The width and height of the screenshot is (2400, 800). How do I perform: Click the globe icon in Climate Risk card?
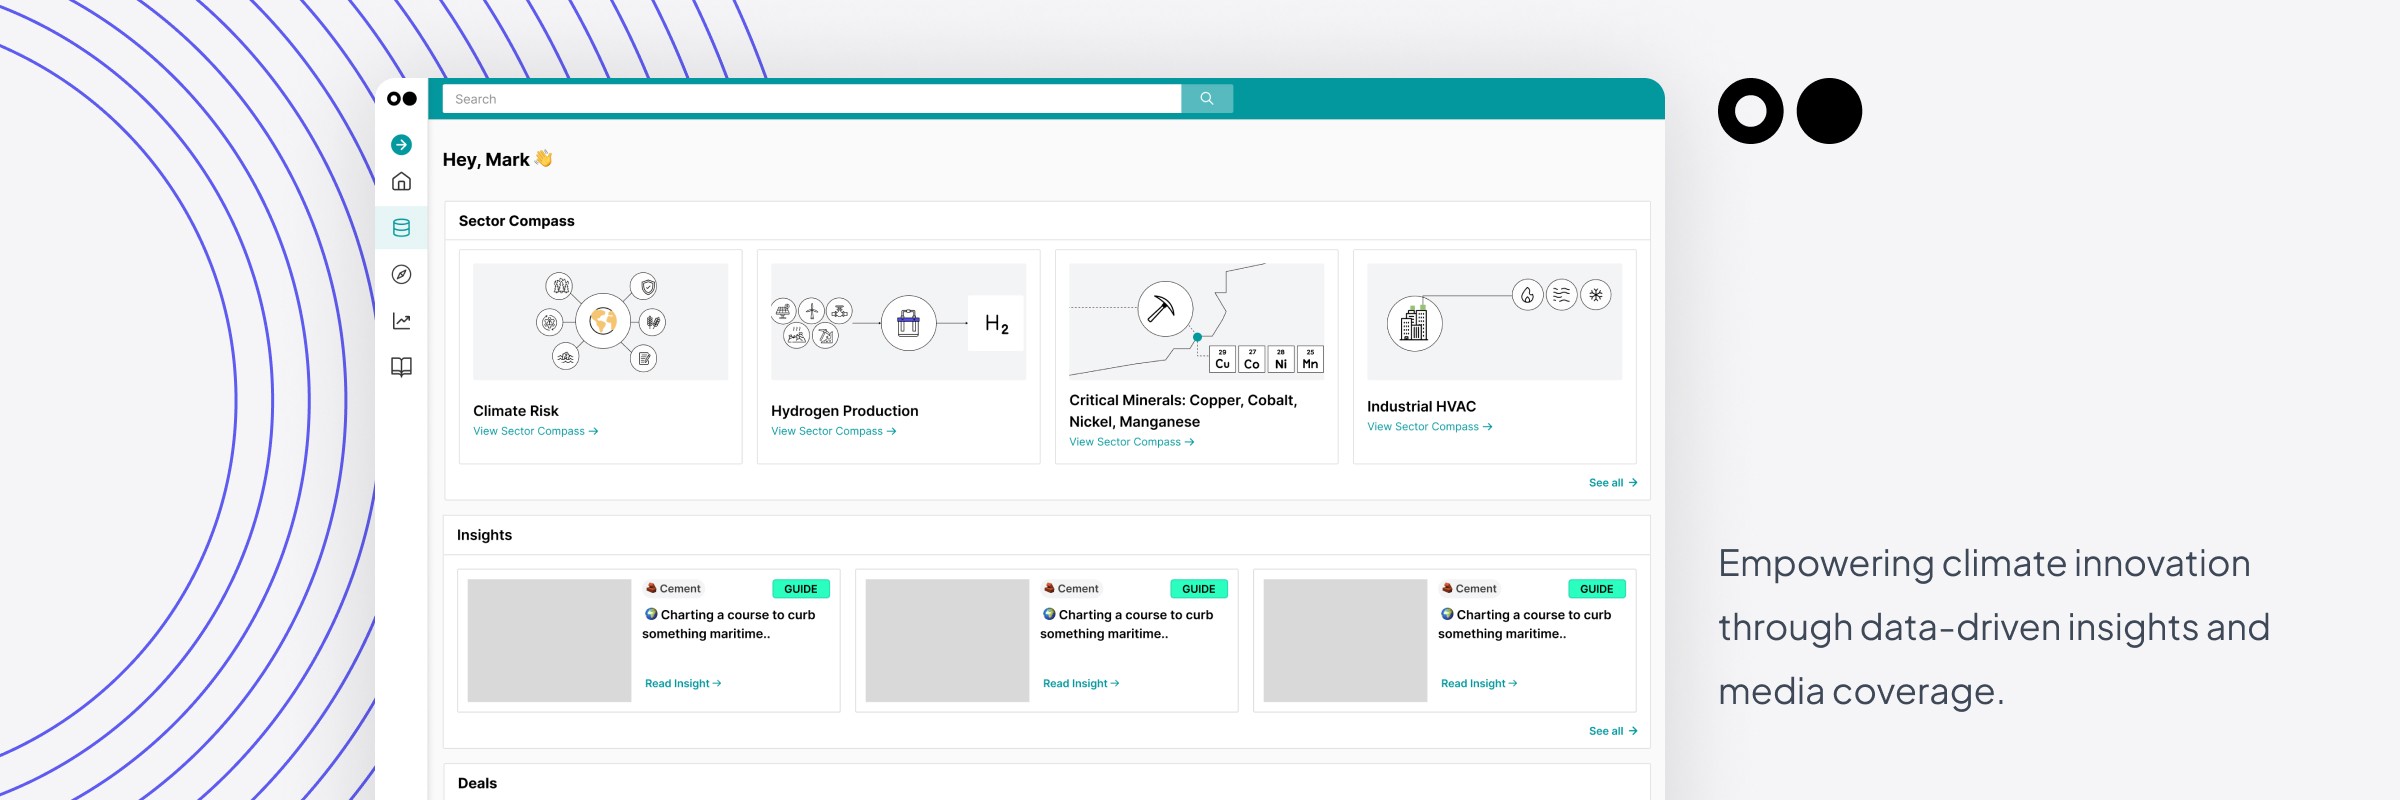tap(603, 321)
